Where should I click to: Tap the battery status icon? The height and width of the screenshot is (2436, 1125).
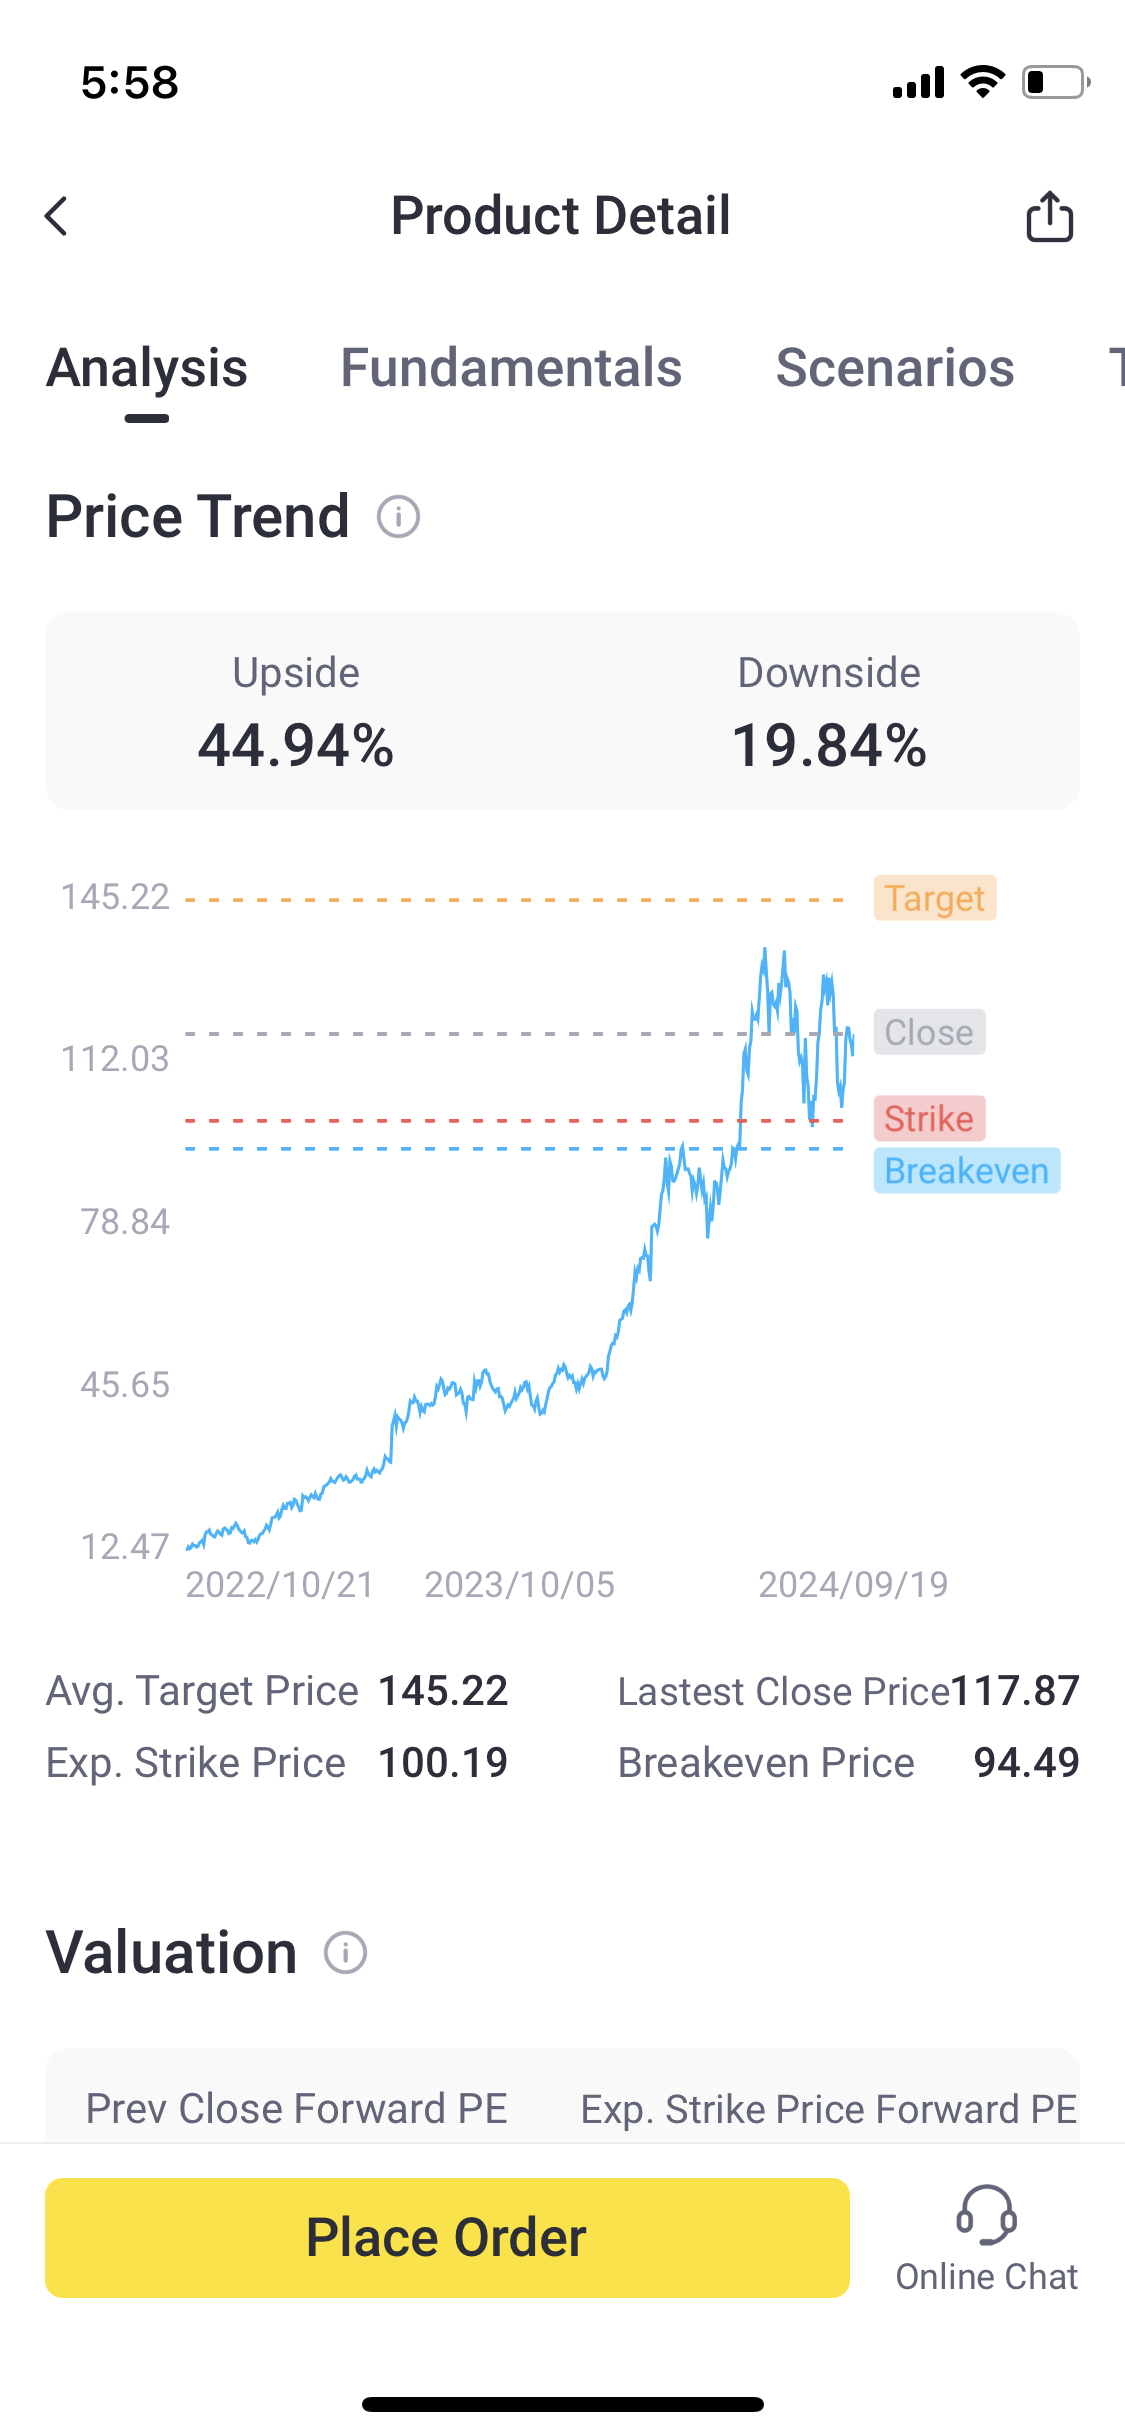tap(1054, 82)
